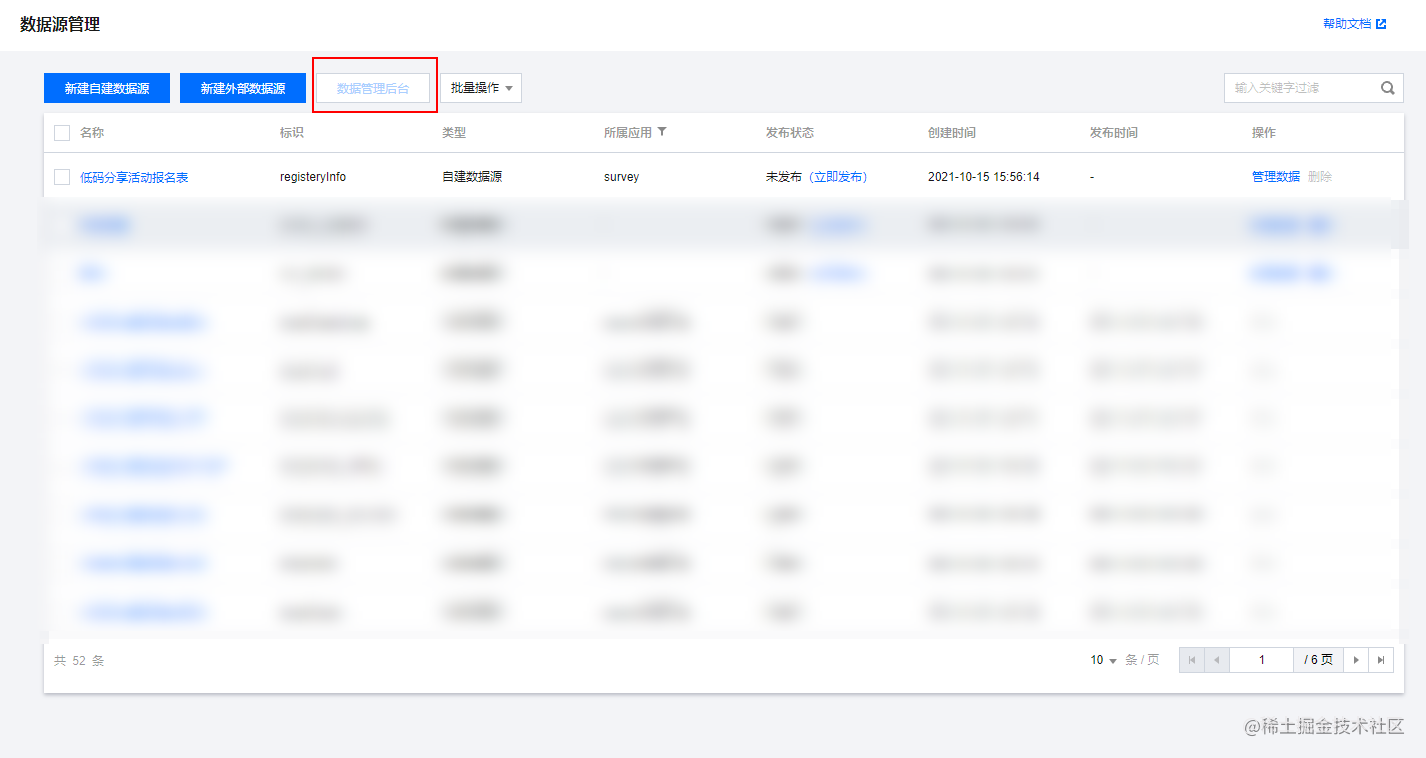Toggle the select-all header checkbox
The width and height of the screenshot is (1426, 758).
pyautogui.click(x=62, y=133)
